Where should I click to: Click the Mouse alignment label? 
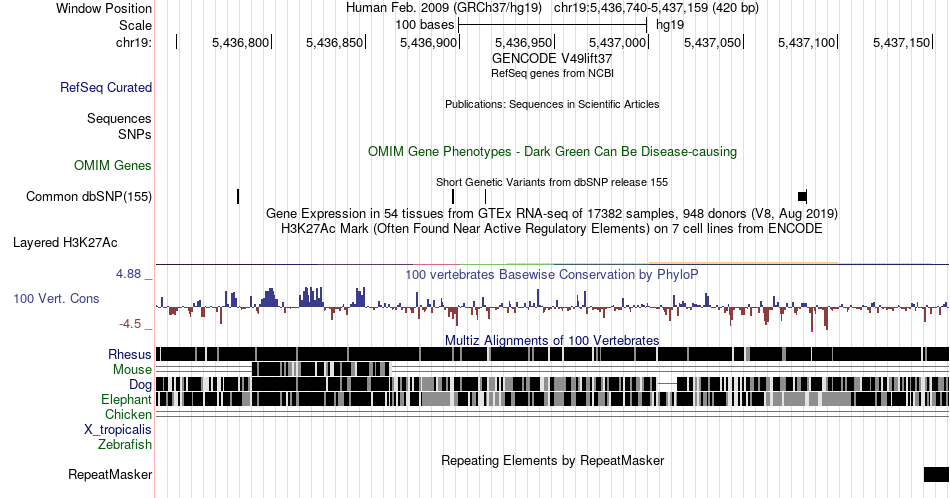[x=132, y=370]
